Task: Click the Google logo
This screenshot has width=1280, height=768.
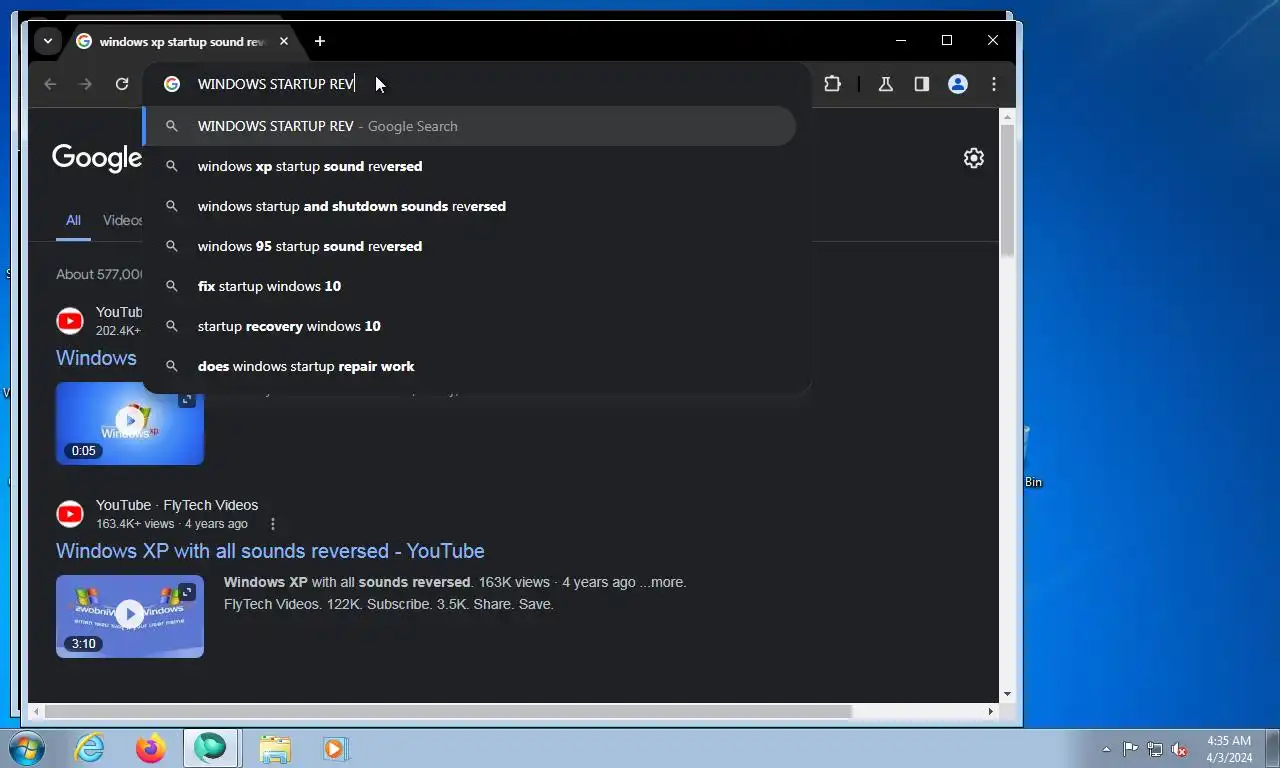Action: click(97, 158)
